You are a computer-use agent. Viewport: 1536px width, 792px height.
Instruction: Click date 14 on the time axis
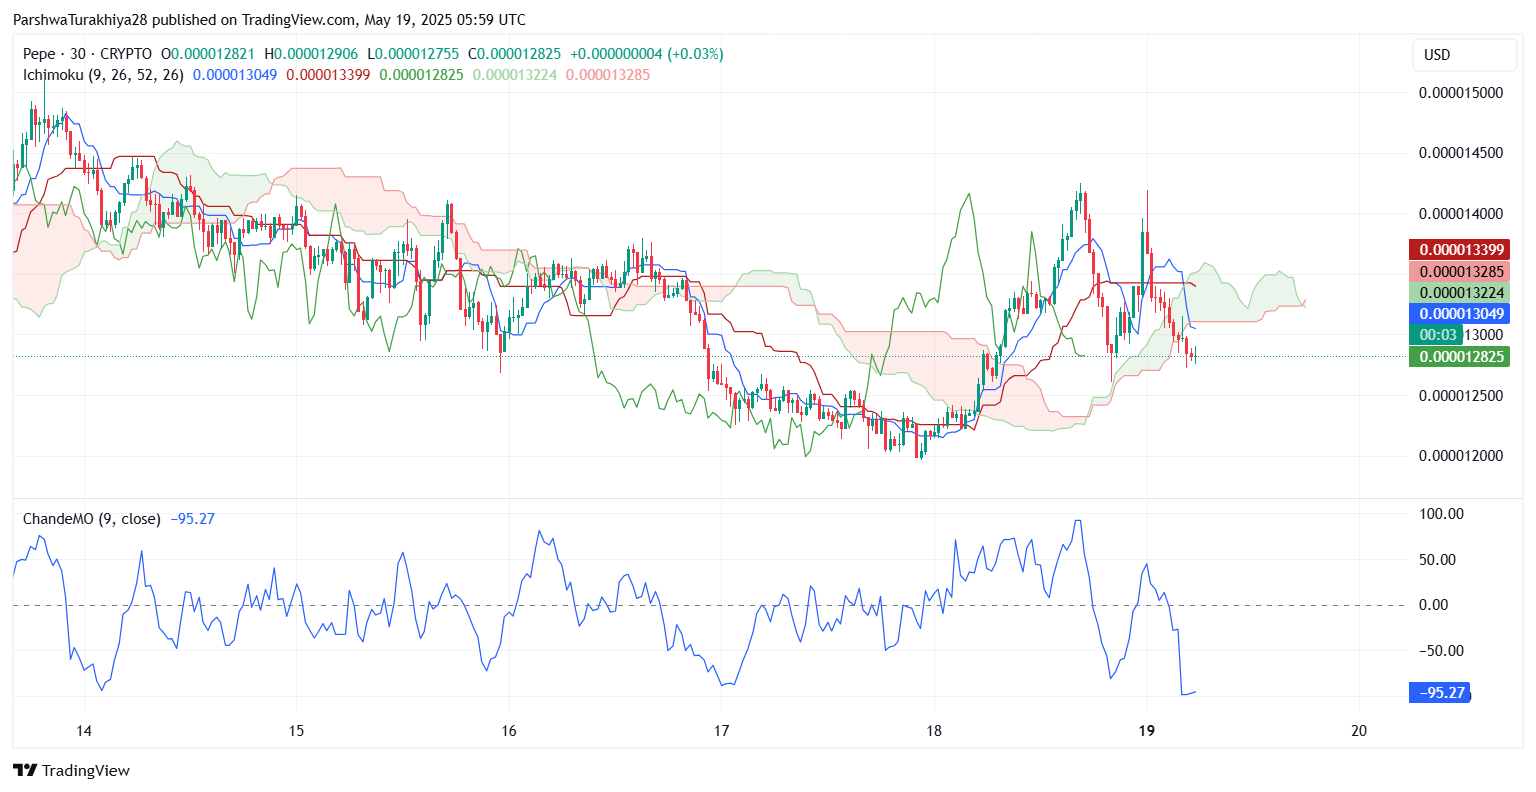click(84, 730)
